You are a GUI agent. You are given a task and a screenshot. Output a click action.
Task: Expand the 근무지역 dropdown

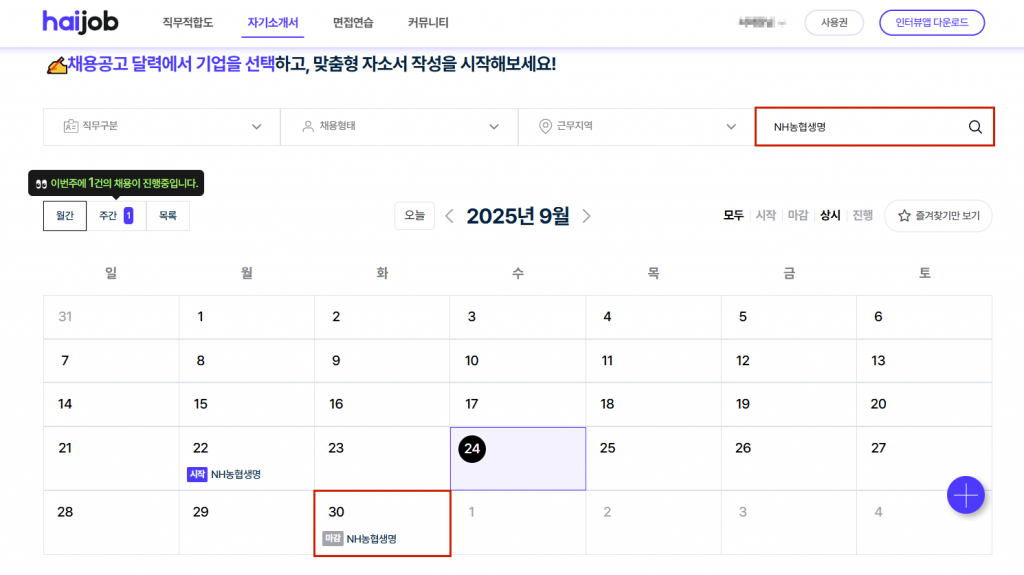tap(636, 127)
